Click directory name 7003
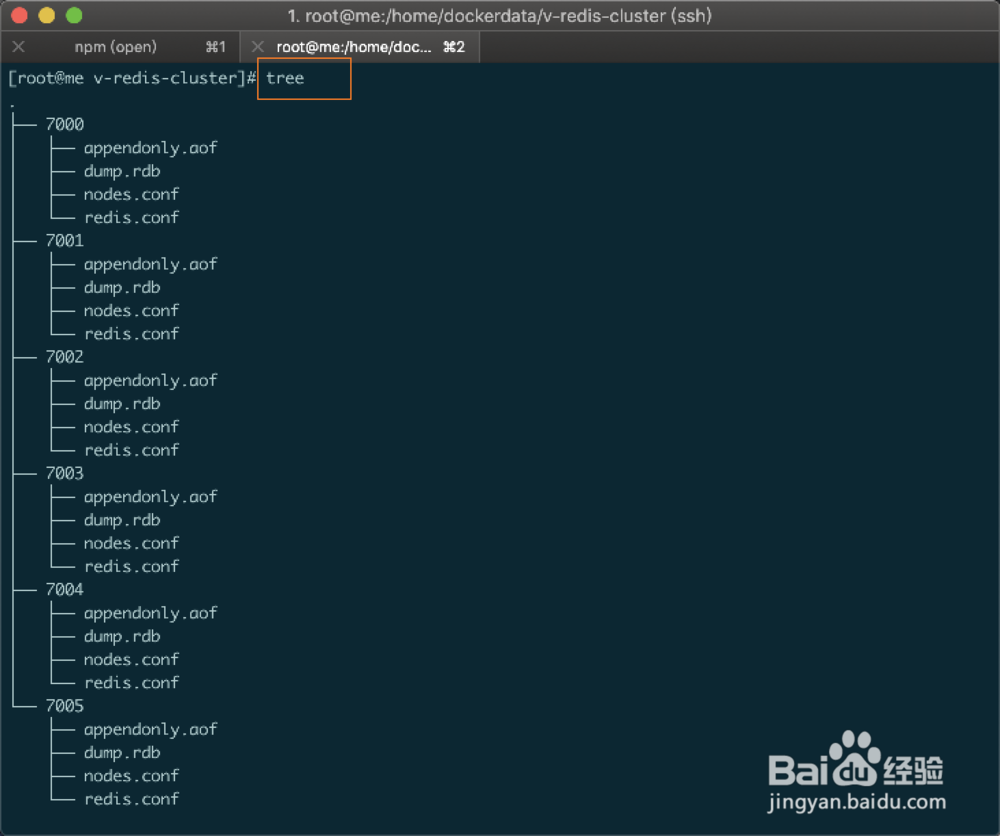The width and height of the screenshot is (1000, 836). 64,473
